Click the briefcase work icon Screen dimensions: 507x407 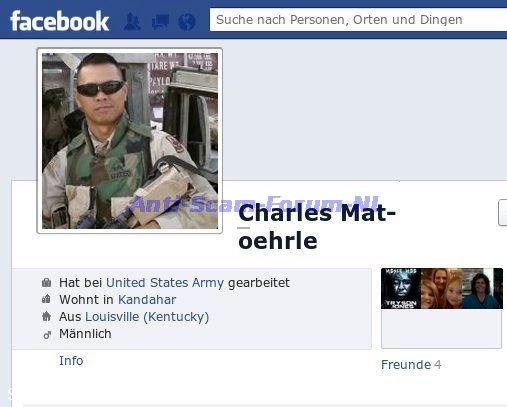click(x=47, y=283)
